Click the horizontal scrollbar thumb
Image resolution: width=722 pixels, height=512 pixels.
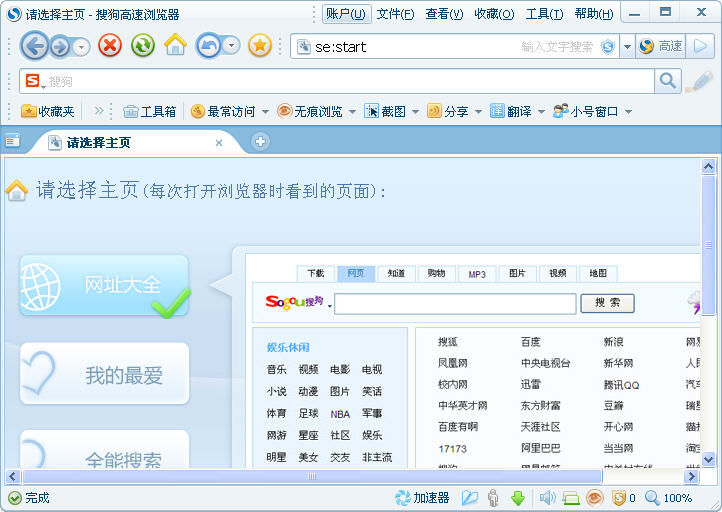(312, 477)
